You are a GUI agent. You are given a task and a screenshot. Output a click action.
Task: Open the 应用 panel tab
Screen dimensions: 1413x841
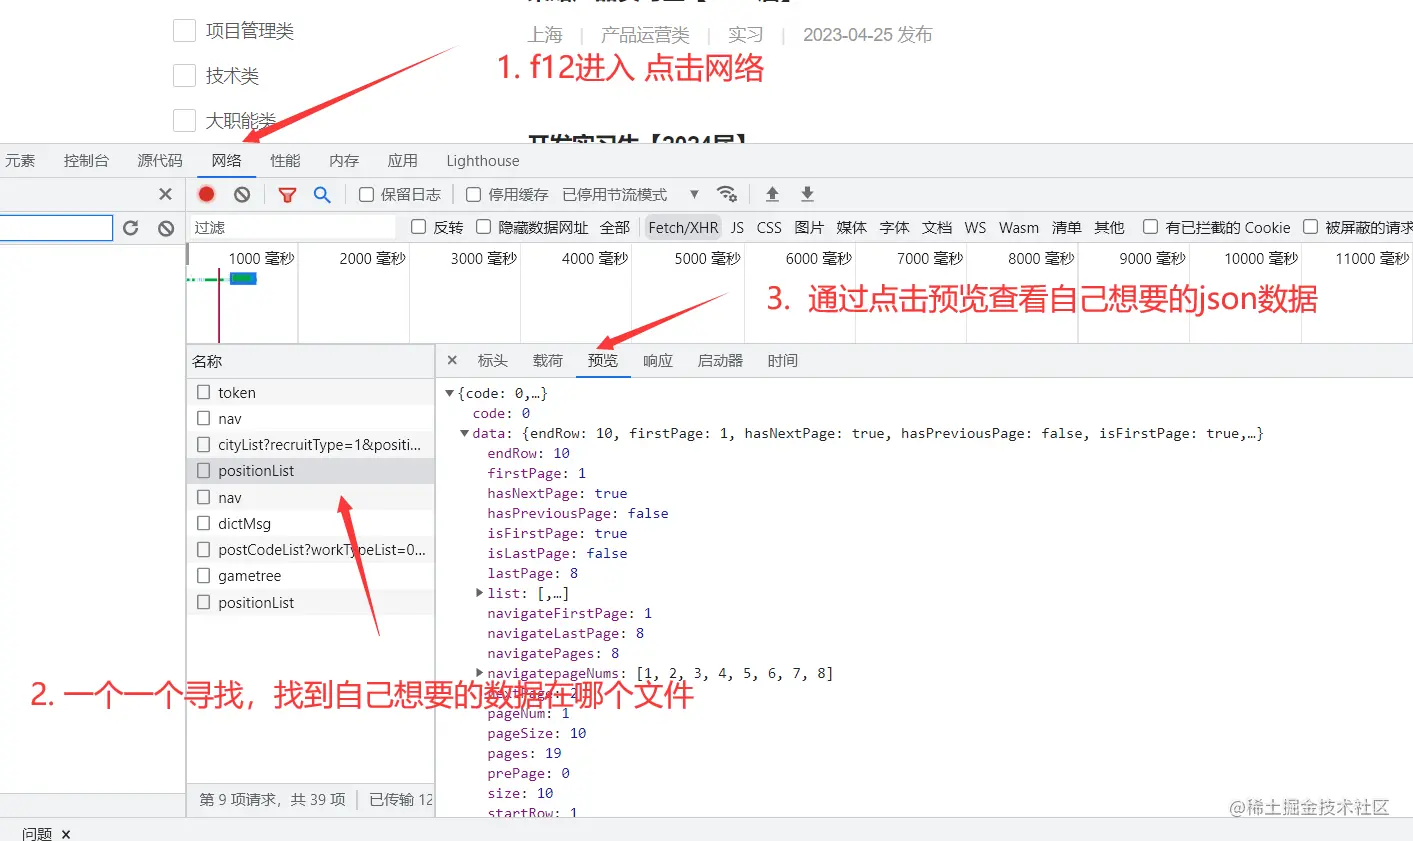(x=403, y=160)
